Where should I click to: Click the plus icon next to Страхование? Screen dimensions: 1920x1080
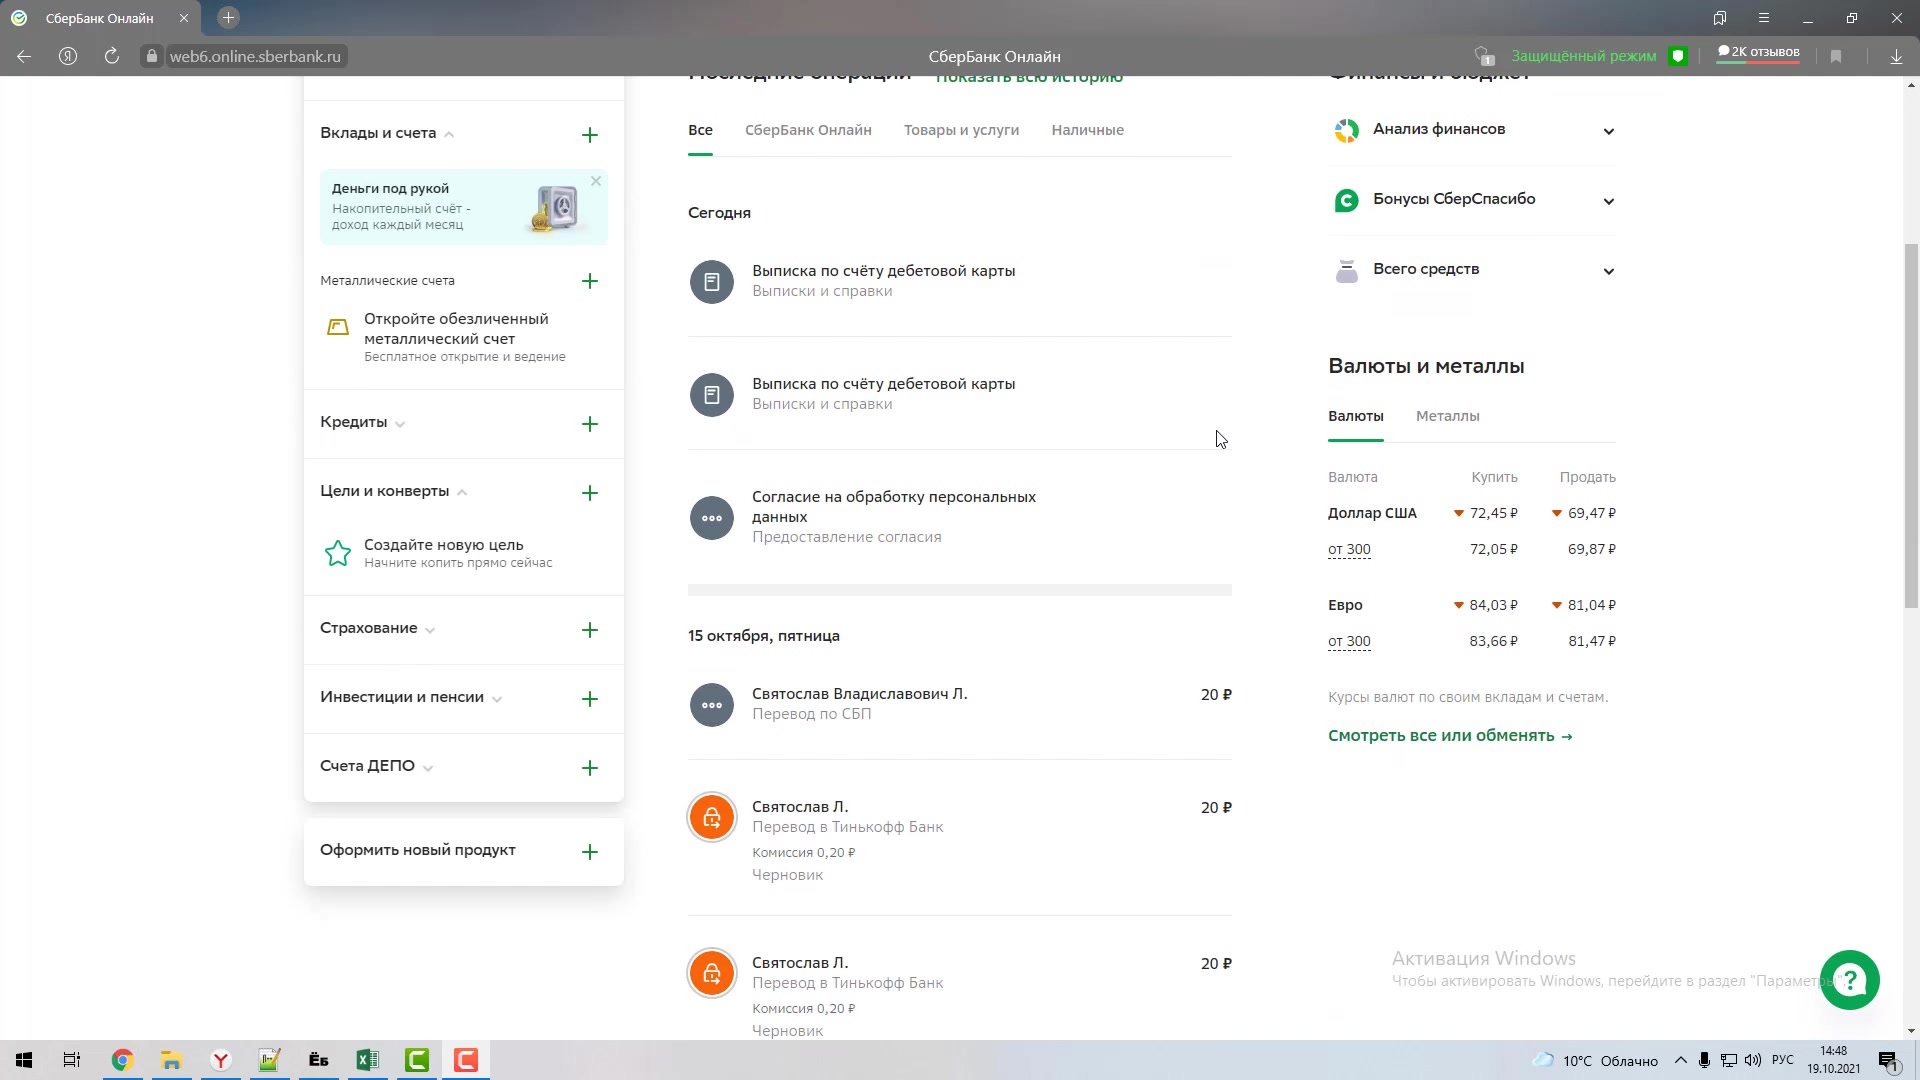pyautogui.click(x=590, y=630)
